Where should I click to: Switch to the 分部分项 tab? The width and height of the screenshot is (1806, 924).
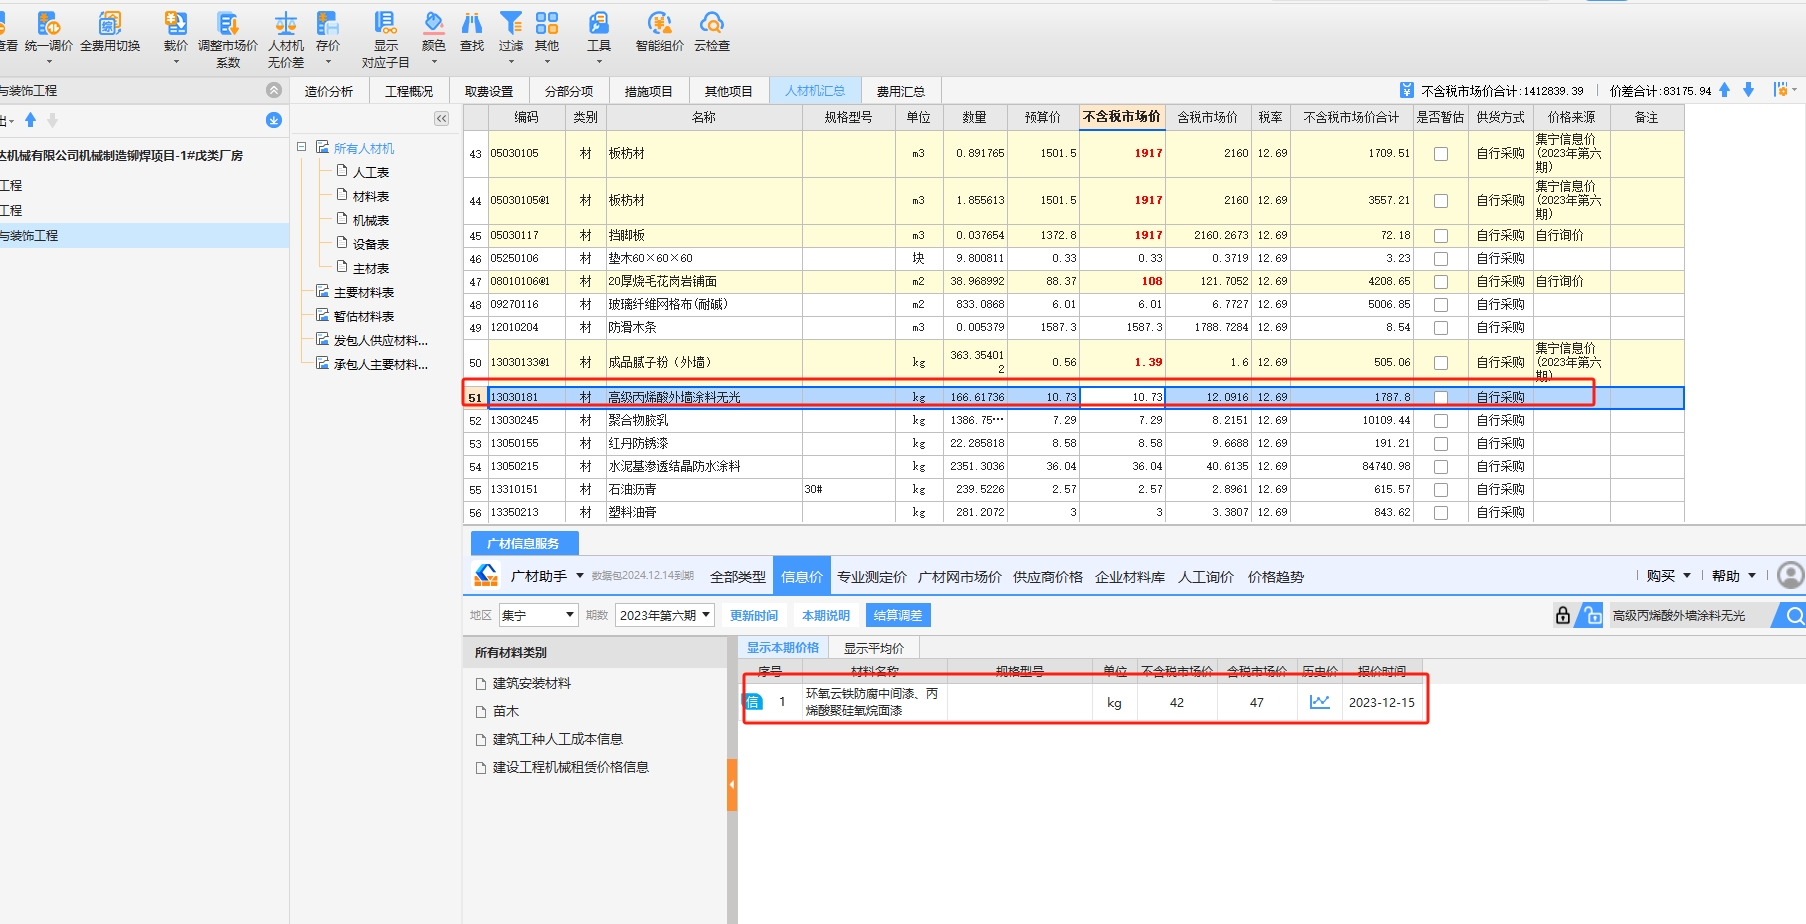pyautogui.click(x=569, y=91)
